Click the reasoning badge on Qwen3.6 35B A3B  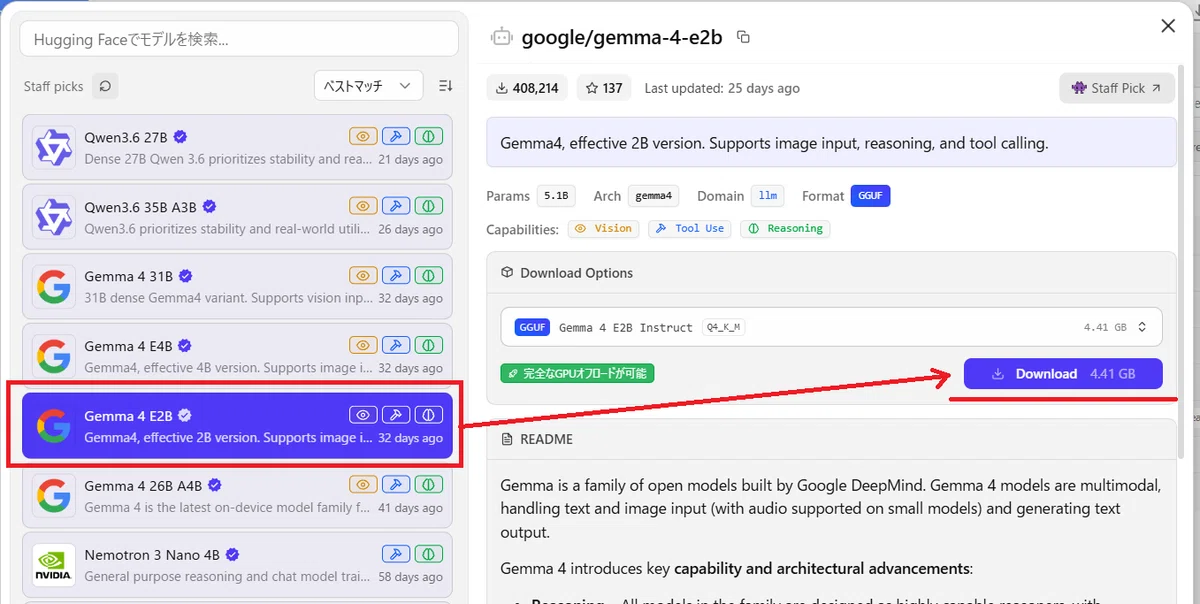(429, 206)
